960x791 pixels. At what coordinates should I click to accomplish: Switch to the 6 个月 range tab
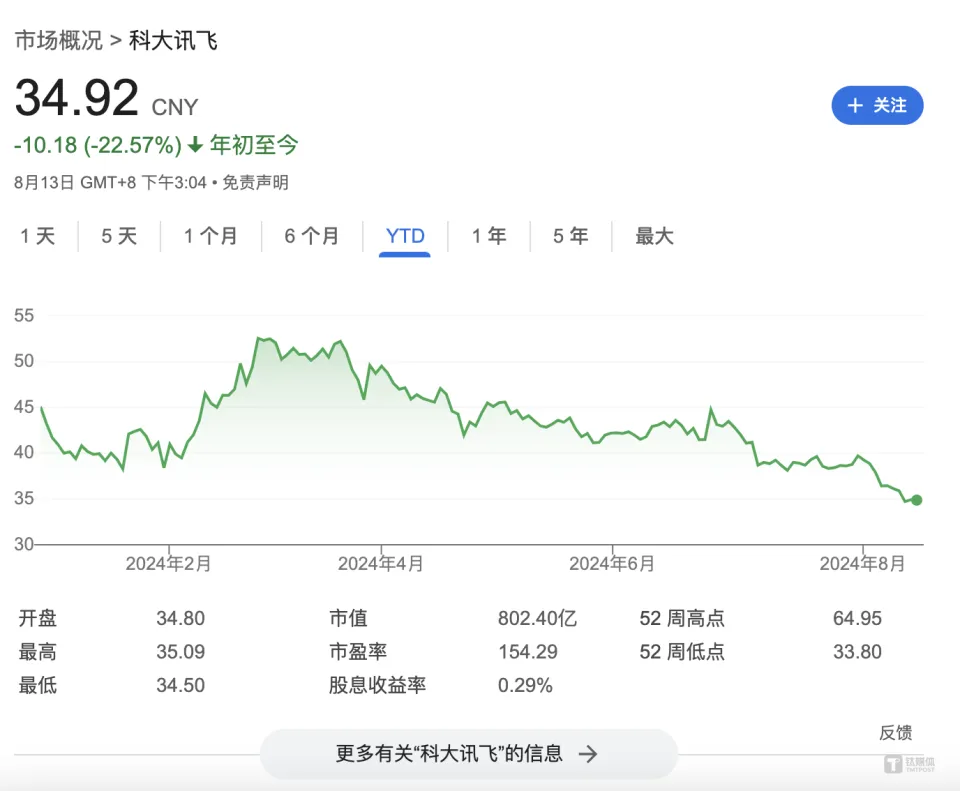click(x=312, y=236)
